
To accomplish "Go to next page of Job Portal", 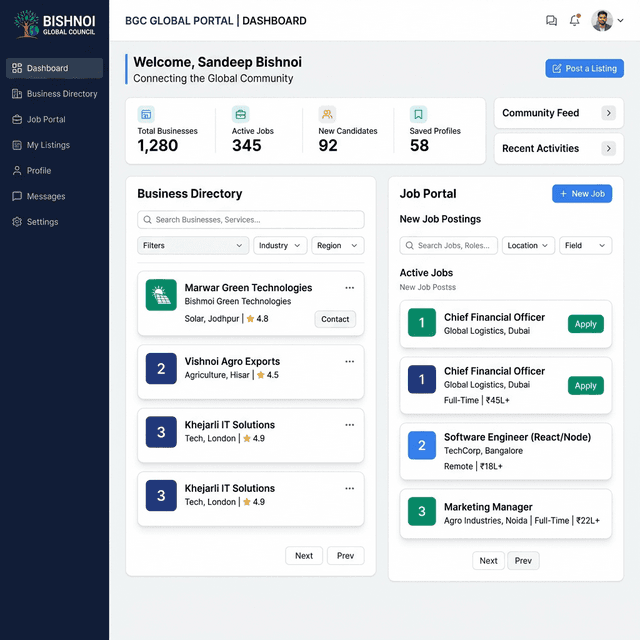I will pos(489,561).
